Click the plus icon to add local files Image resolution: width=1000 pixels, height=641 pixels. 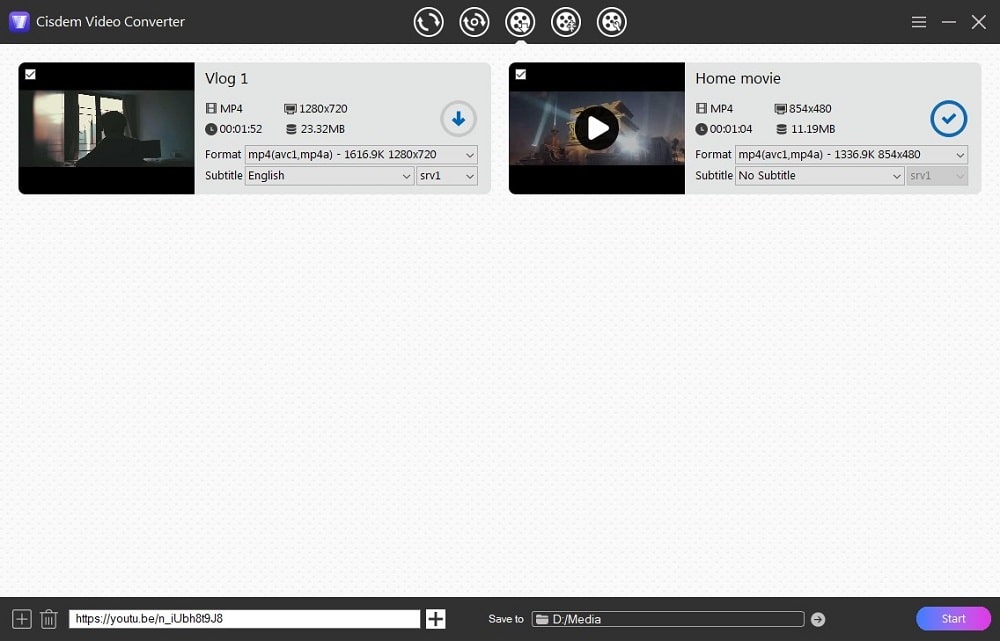pos(20,618)
